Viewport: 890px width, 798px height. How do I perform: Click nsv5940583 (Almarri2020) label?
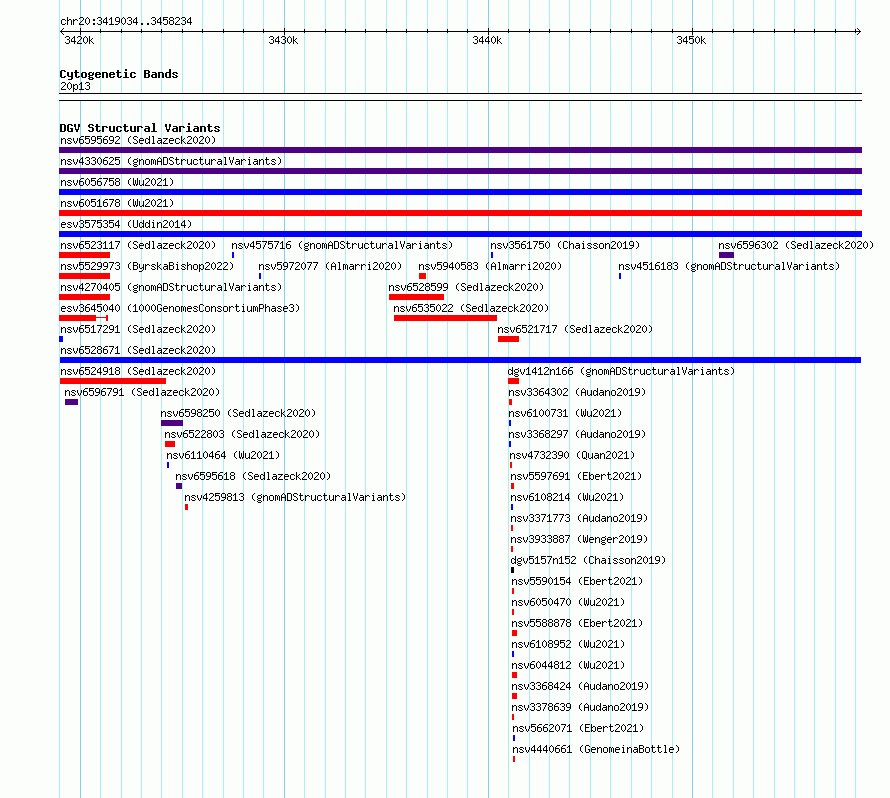[x=490, y=266]
